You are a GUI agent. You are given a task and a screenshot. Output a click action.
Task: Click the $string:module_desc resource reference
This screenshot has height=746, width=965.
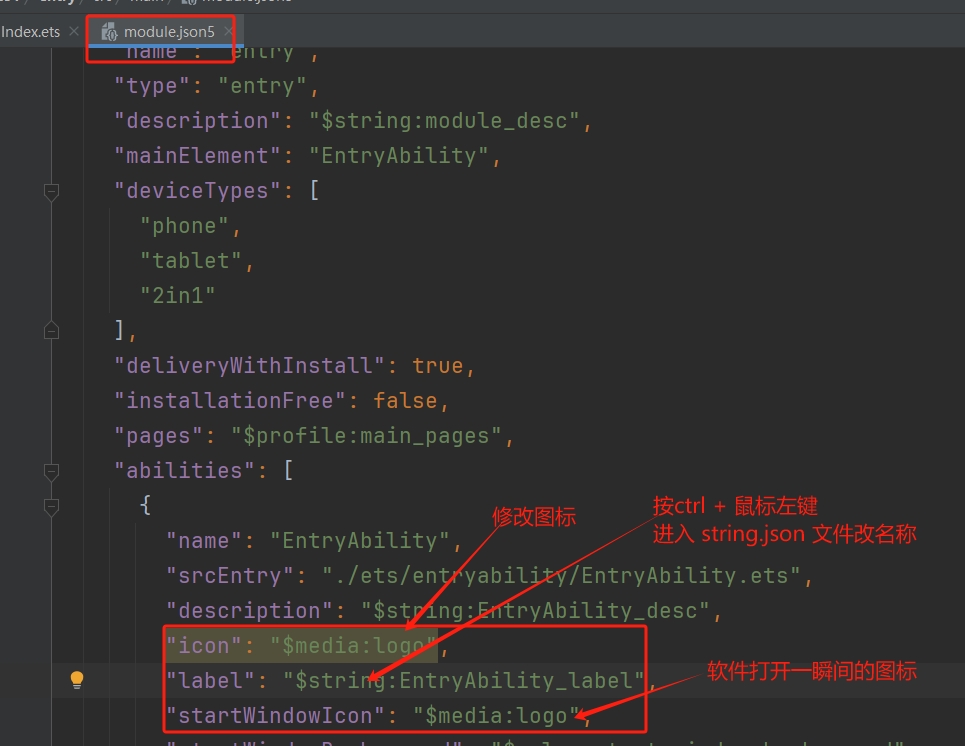point(444,121)
